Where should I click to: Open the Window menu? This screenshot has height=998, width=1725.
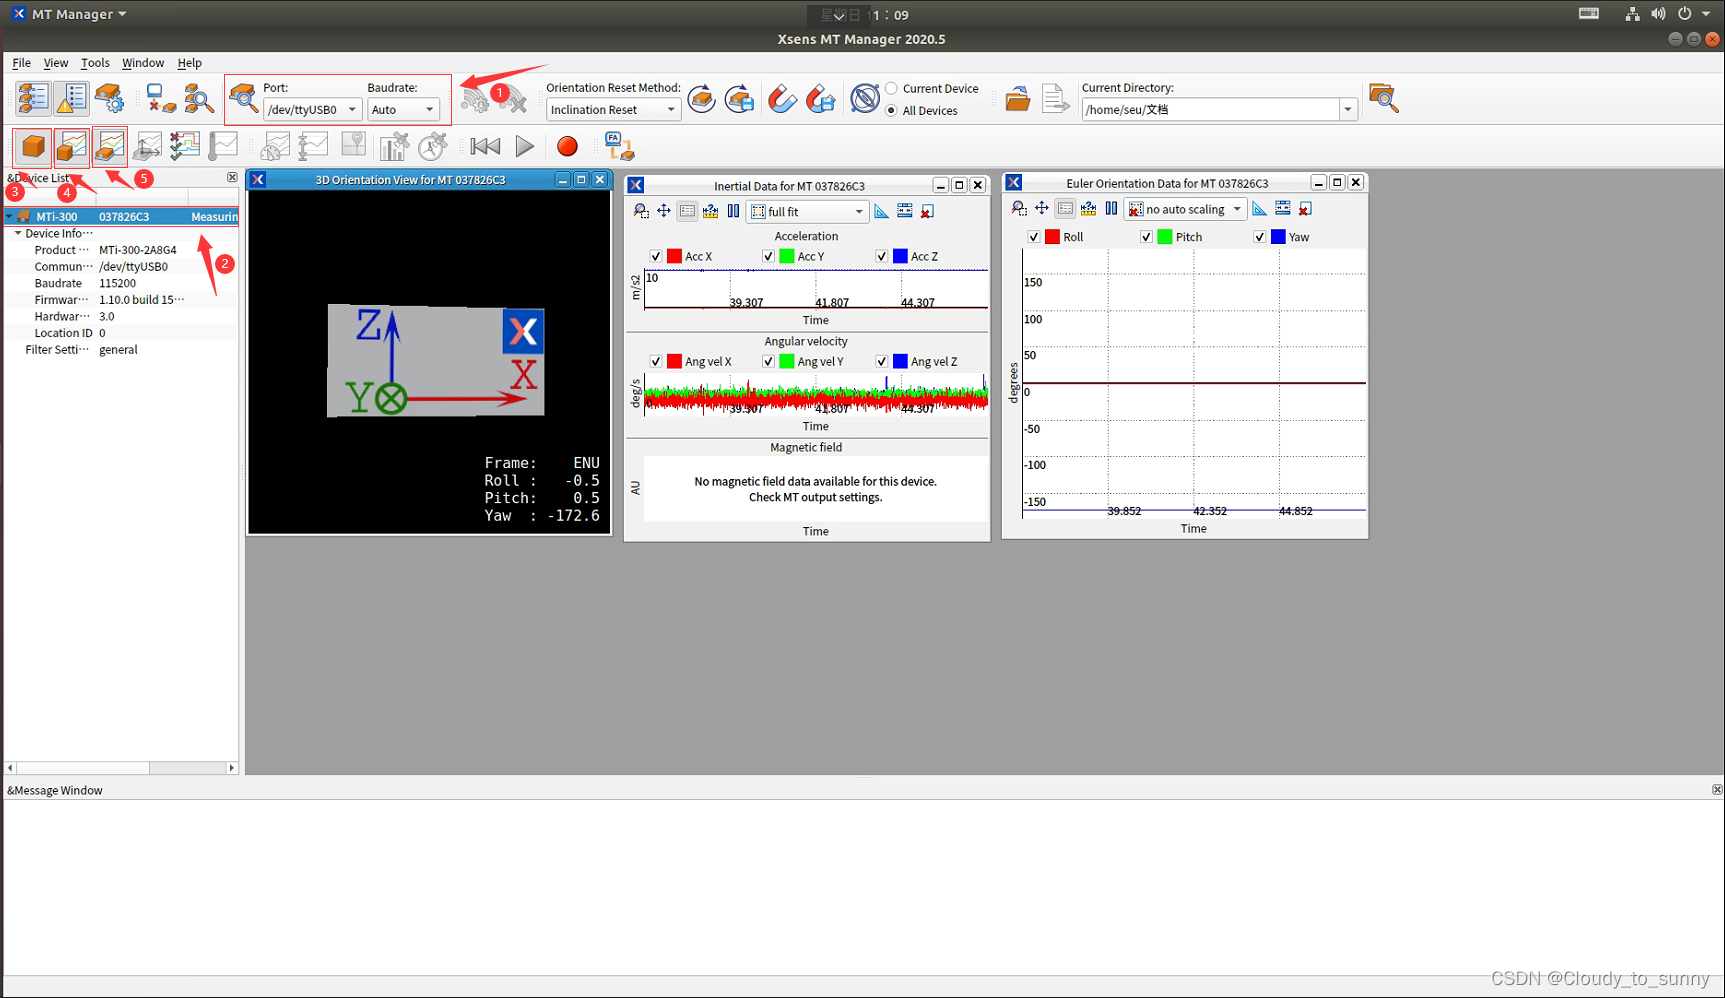[143, 63]
